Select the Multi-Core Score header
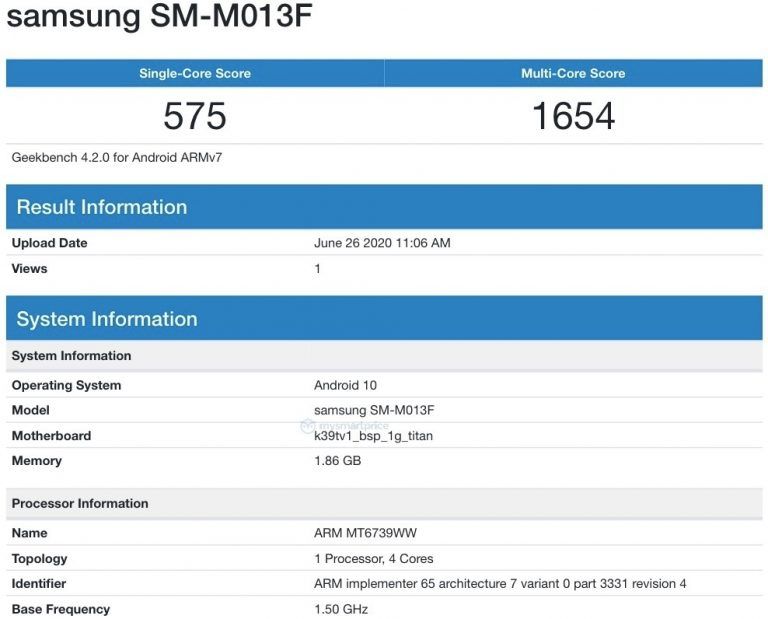This screenshot has height=619, width=768. coord(573,73)
